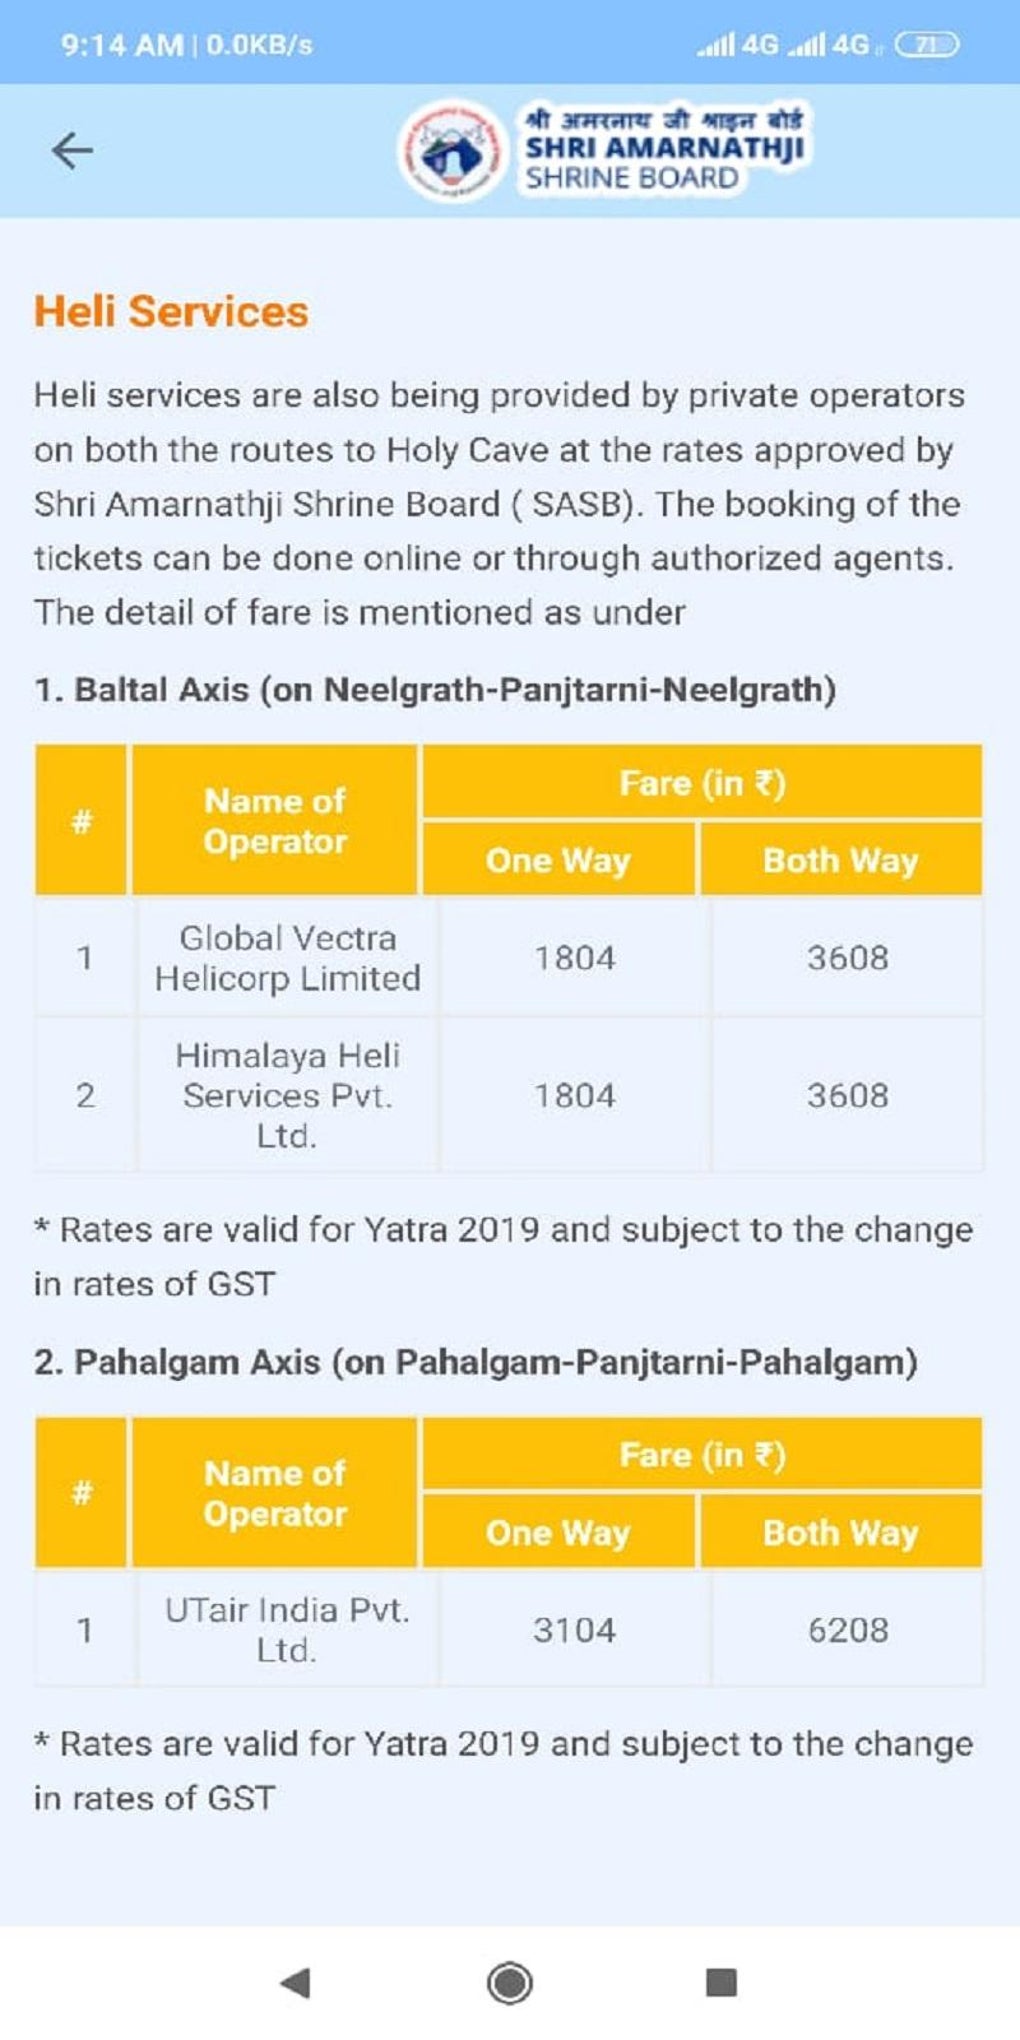Tap Pahalgam Axis section title
The image size is (1020, 2040).
click(x=476, y=1362)
